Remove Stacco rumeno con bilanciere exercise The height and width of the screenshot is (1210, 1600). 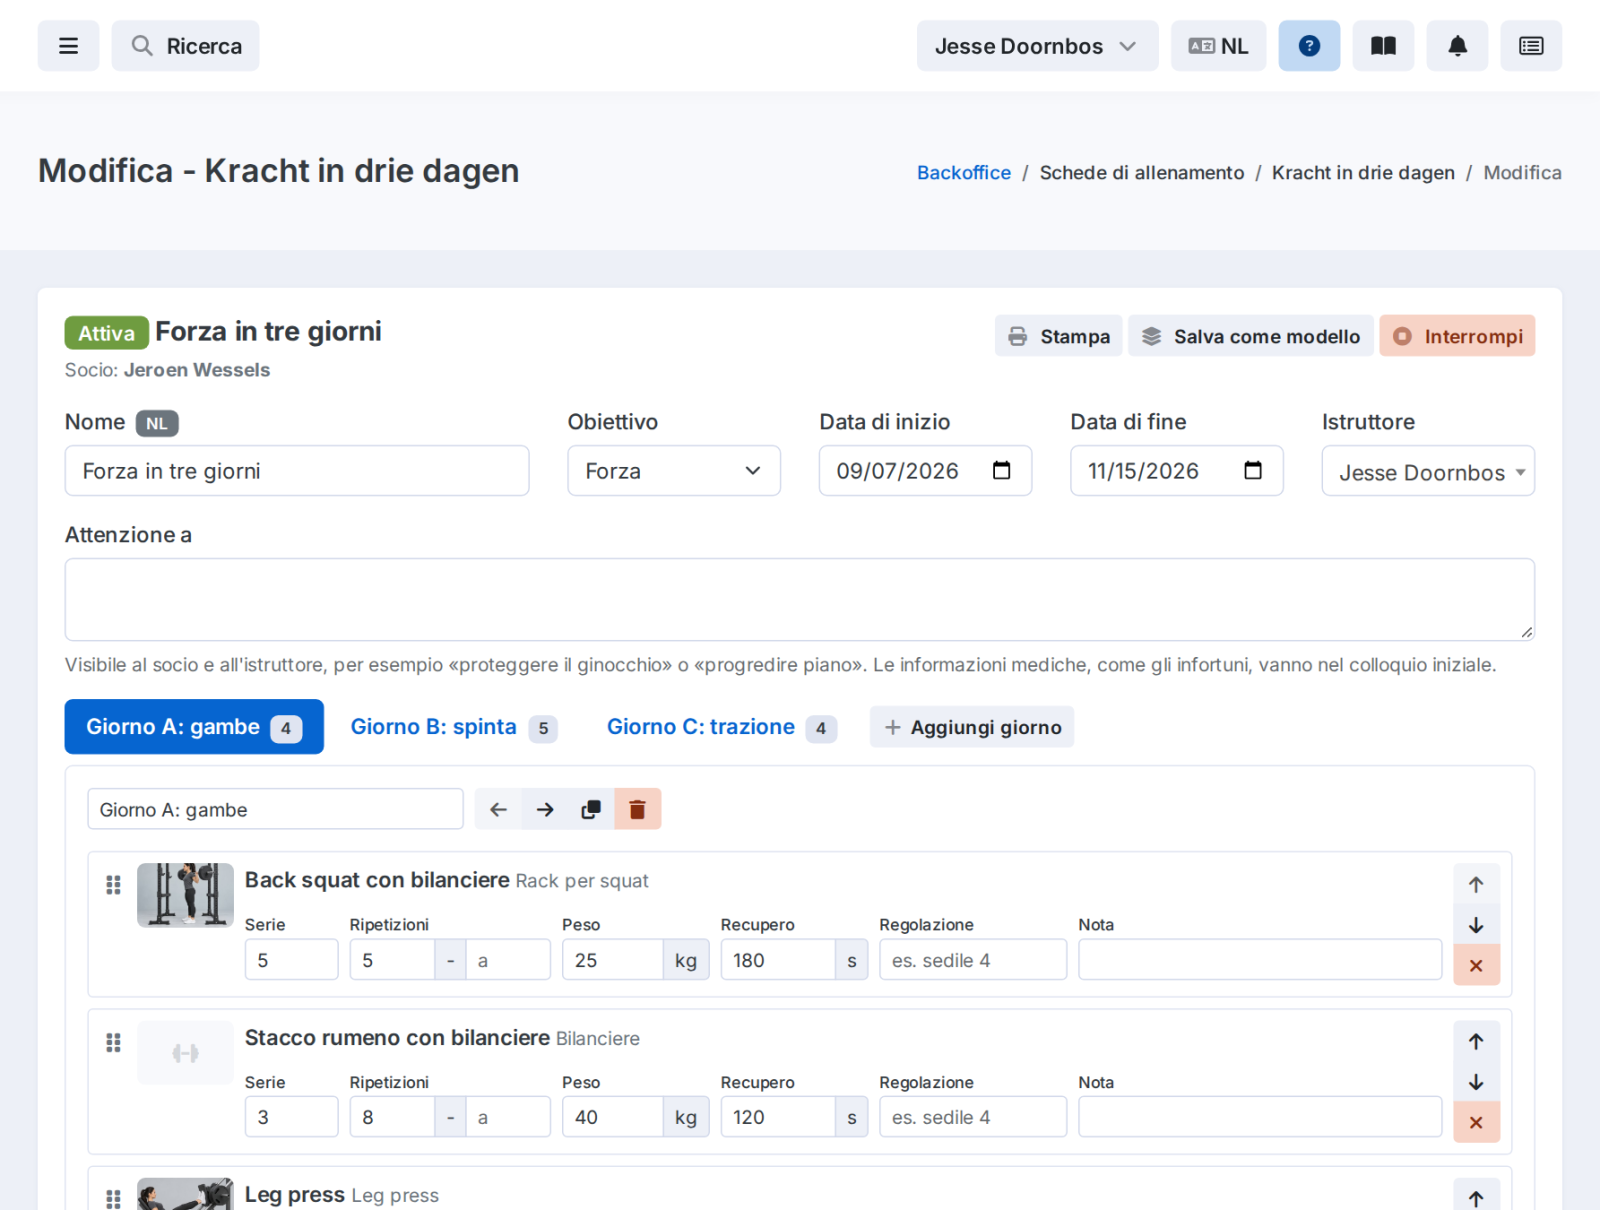(x=1476, y=1122)
